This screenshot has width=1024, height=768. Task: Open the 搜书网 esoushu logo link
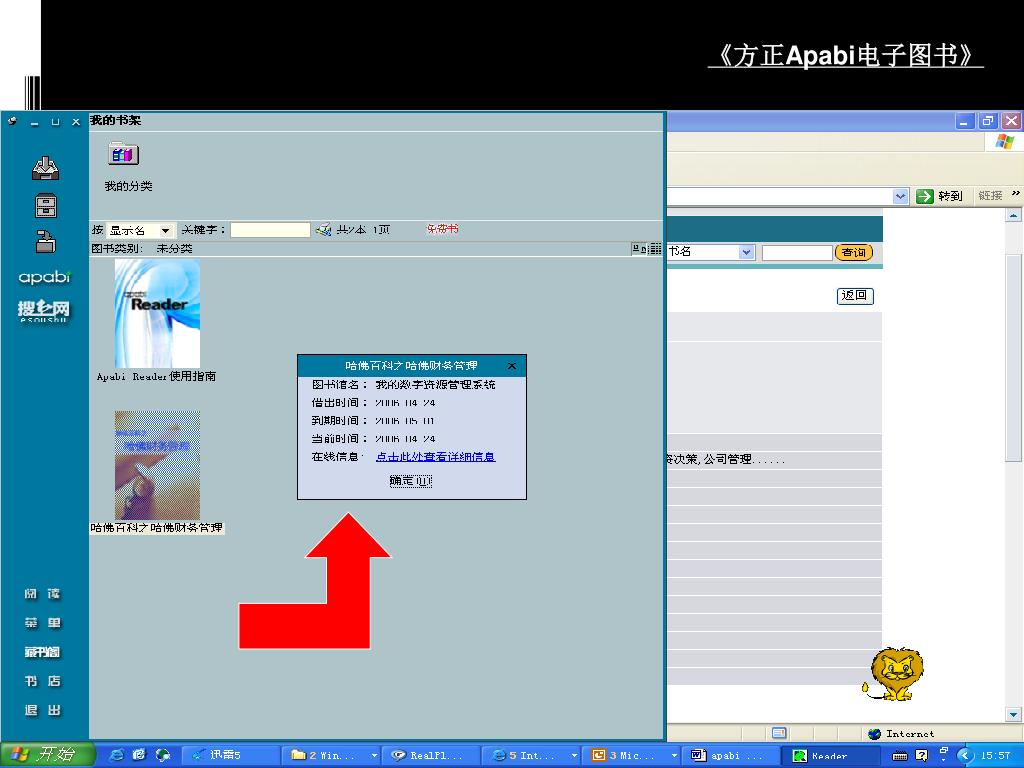coord(44,310)
